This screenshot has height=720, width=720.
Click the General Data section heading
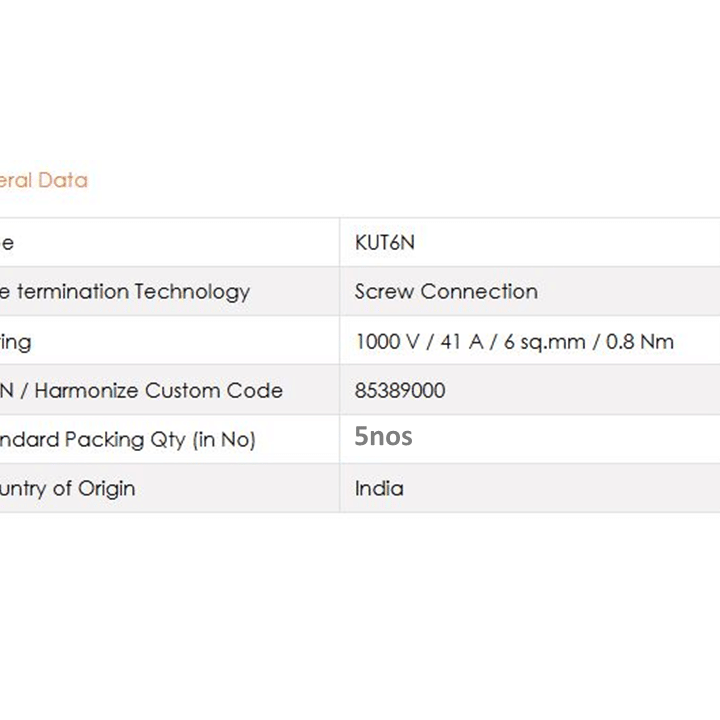click(44, 180)
